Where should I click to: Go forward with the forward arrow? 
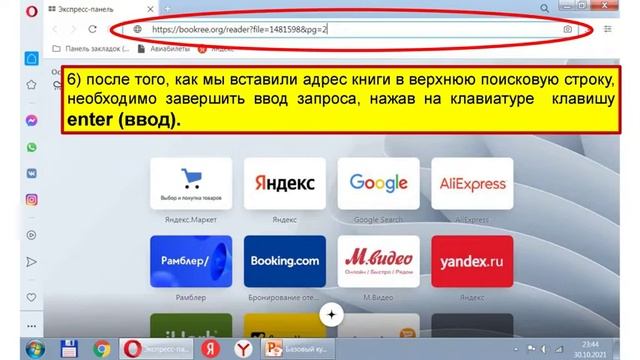[73, 29]
